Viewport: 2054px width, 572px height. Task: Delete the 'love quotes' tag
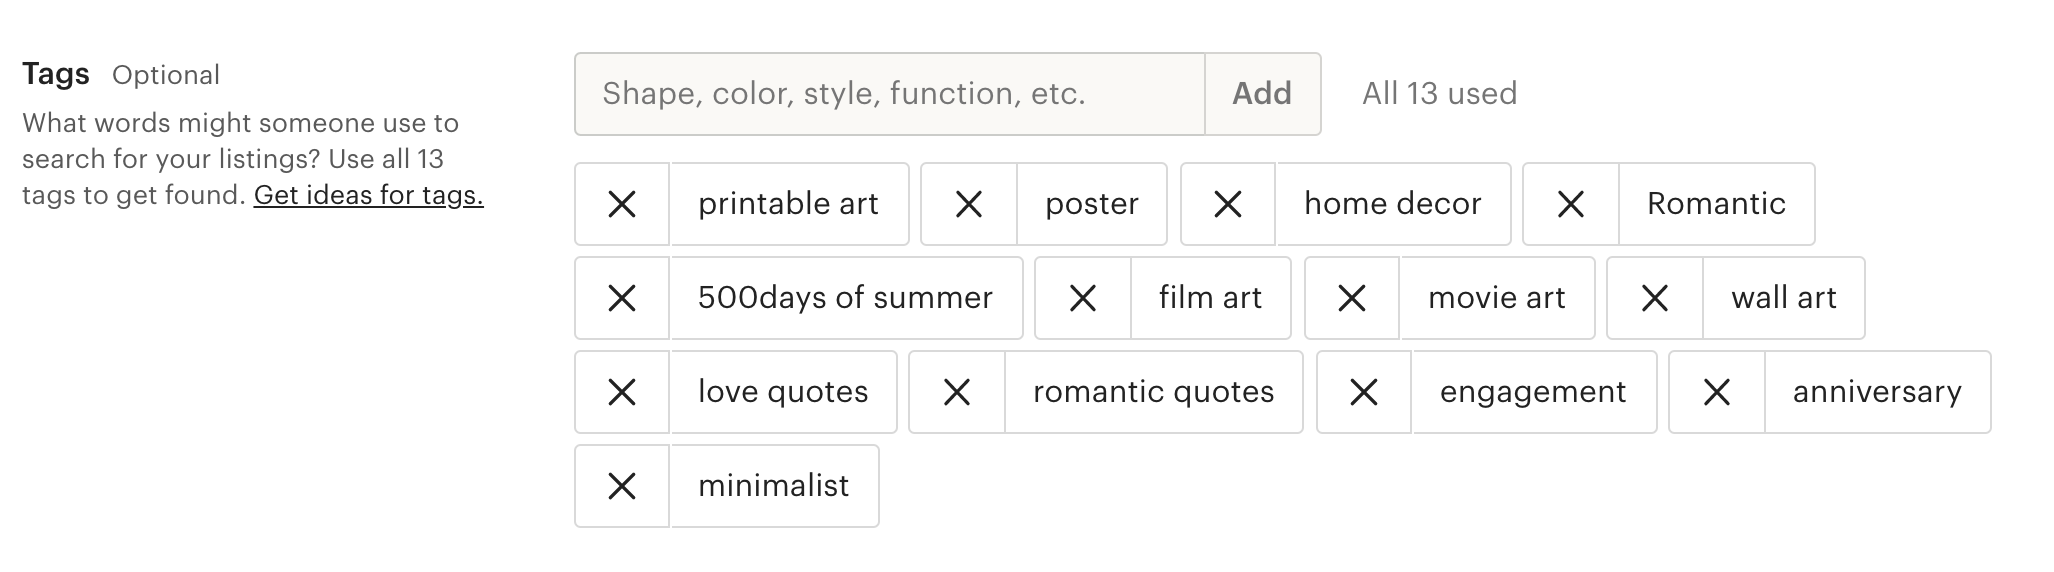622,392
